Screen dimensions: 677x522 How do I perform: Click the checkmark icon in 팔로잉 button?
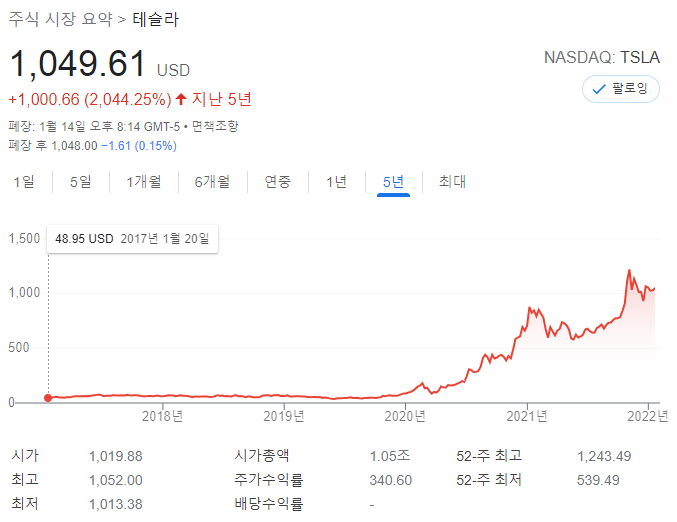pos(599,89)
